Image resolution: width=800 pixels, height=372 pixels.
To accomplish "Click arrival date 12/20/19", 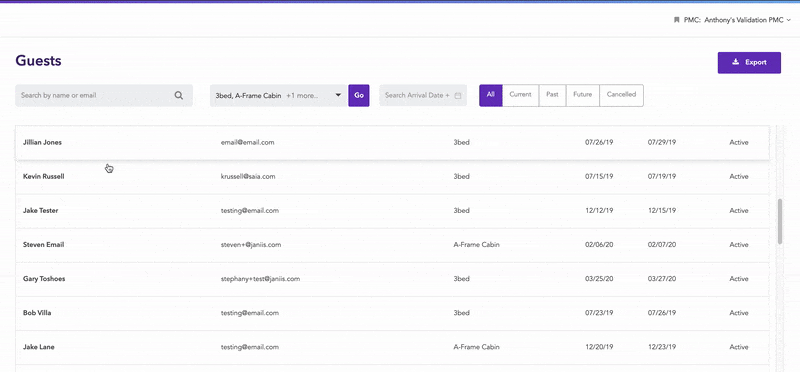I will [x=599, y=347].
